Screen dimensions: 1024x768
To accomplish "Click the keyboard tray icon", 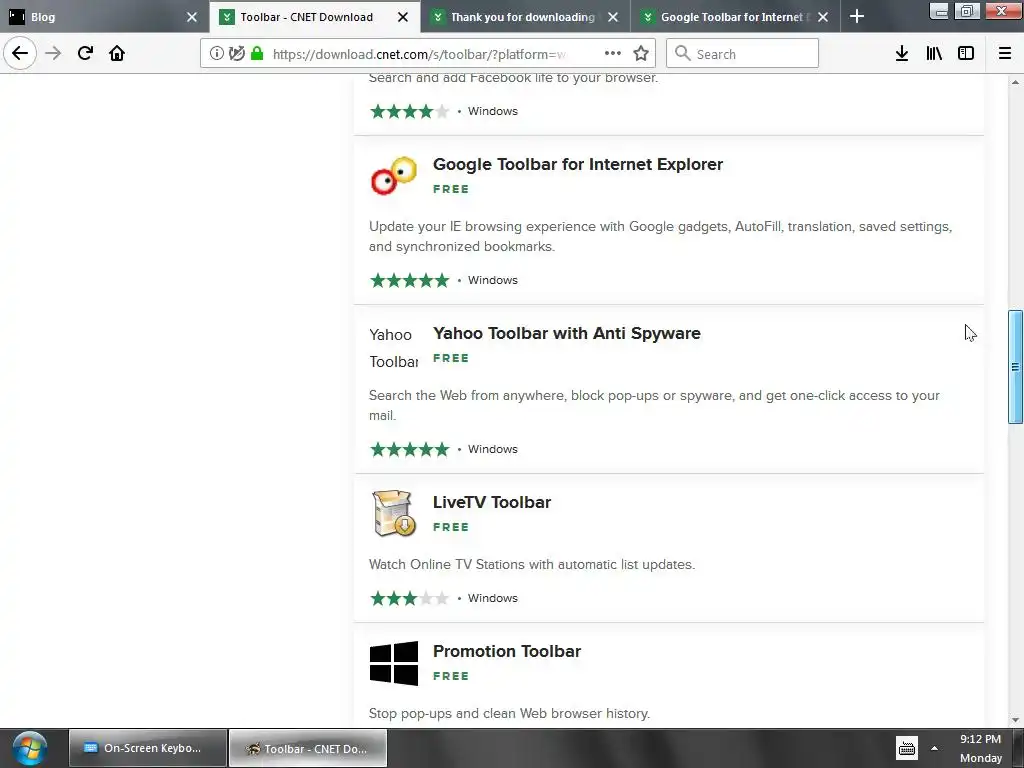I will 906,749.
